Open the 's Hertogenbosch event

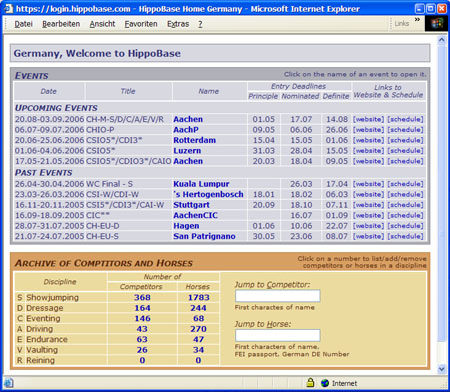208,194
